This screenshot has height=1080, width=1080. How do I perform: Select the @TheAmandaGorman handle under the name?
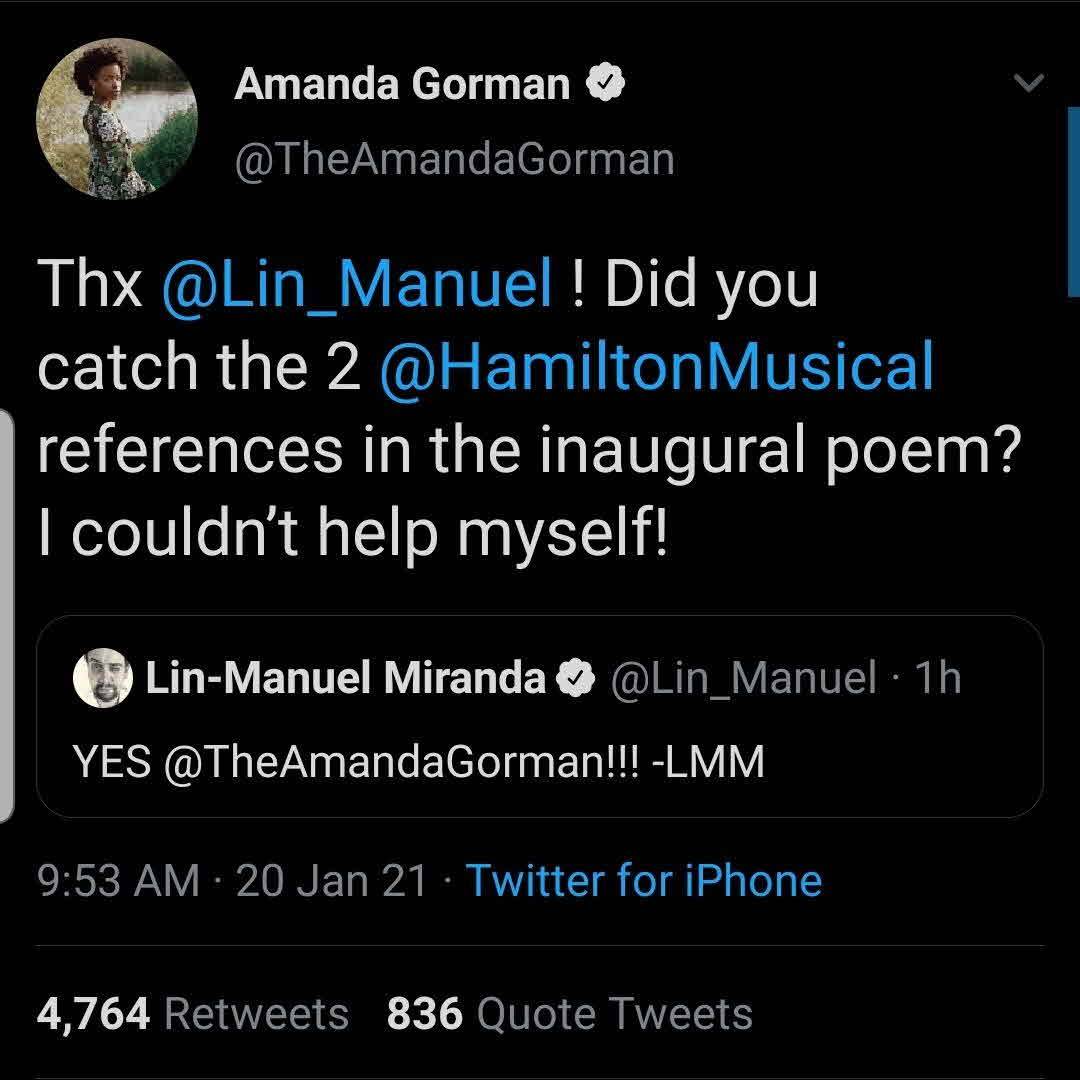point(453,159)
